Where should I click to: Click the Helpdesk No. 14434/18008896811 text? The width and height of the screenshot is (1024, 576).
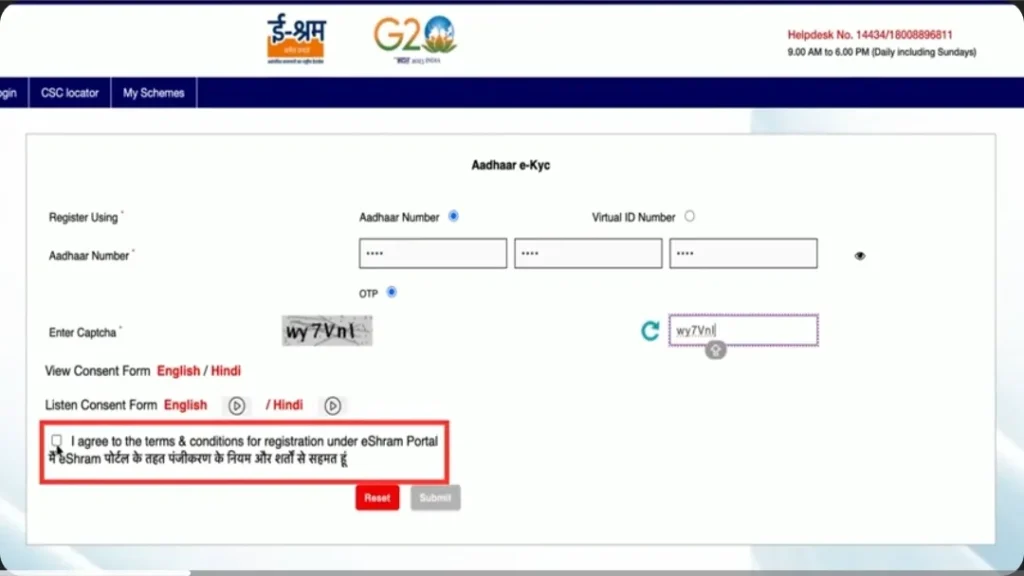869,35
